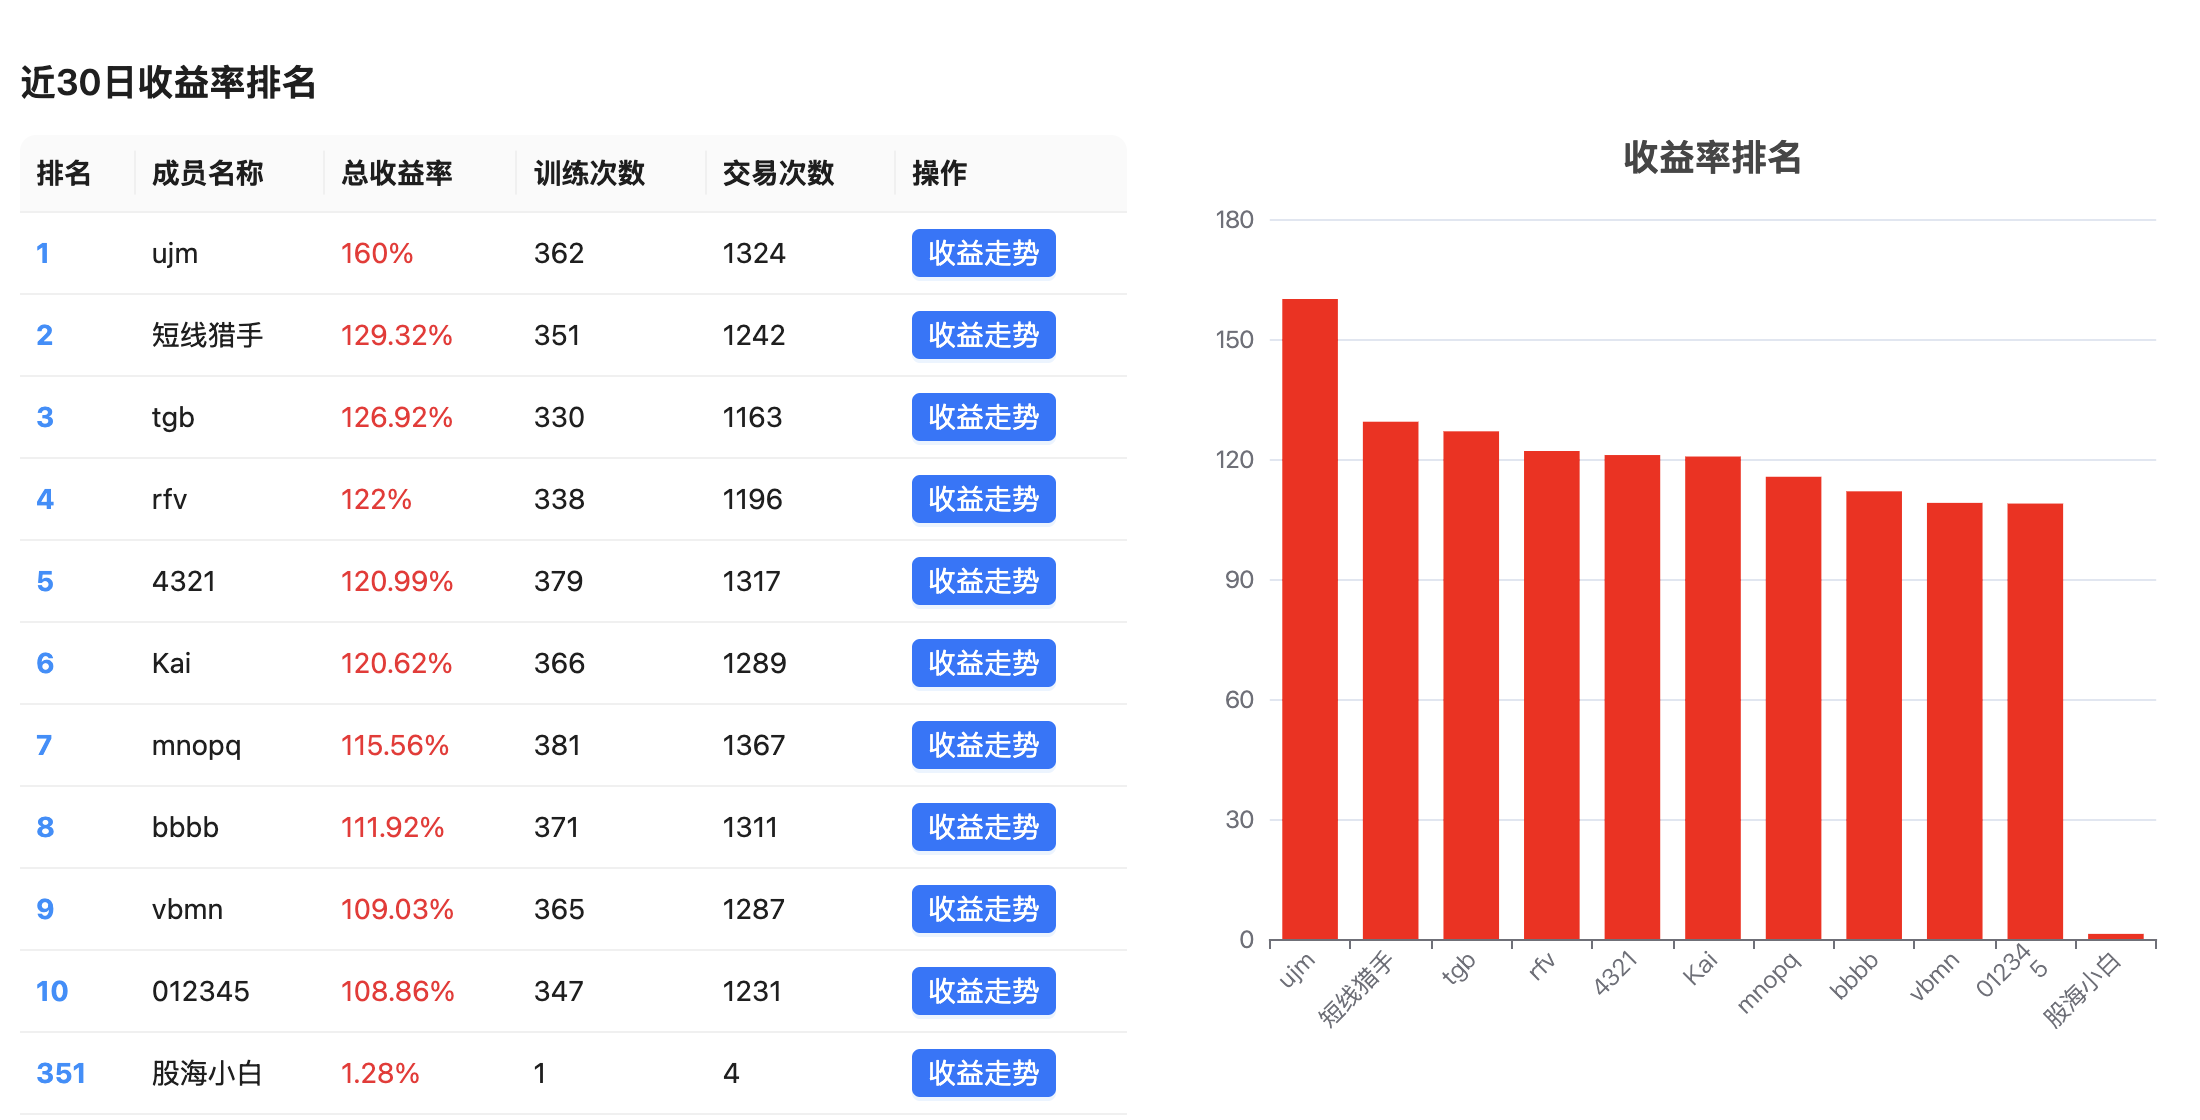Open 收益走势 for member vbmn

(983, 909)
